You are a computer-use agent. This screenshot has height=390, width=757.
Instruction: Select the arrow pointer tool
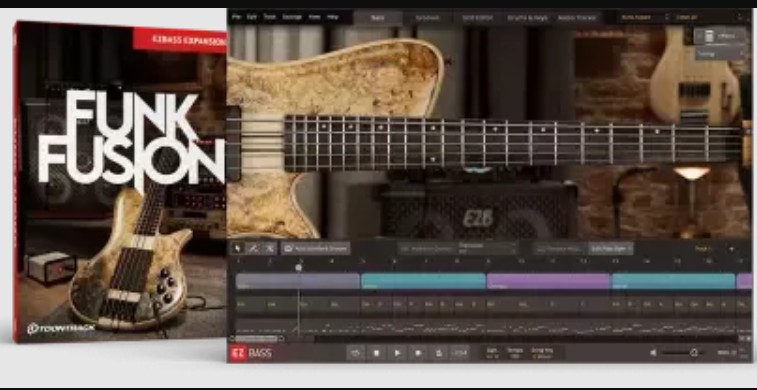click(238, 249)
